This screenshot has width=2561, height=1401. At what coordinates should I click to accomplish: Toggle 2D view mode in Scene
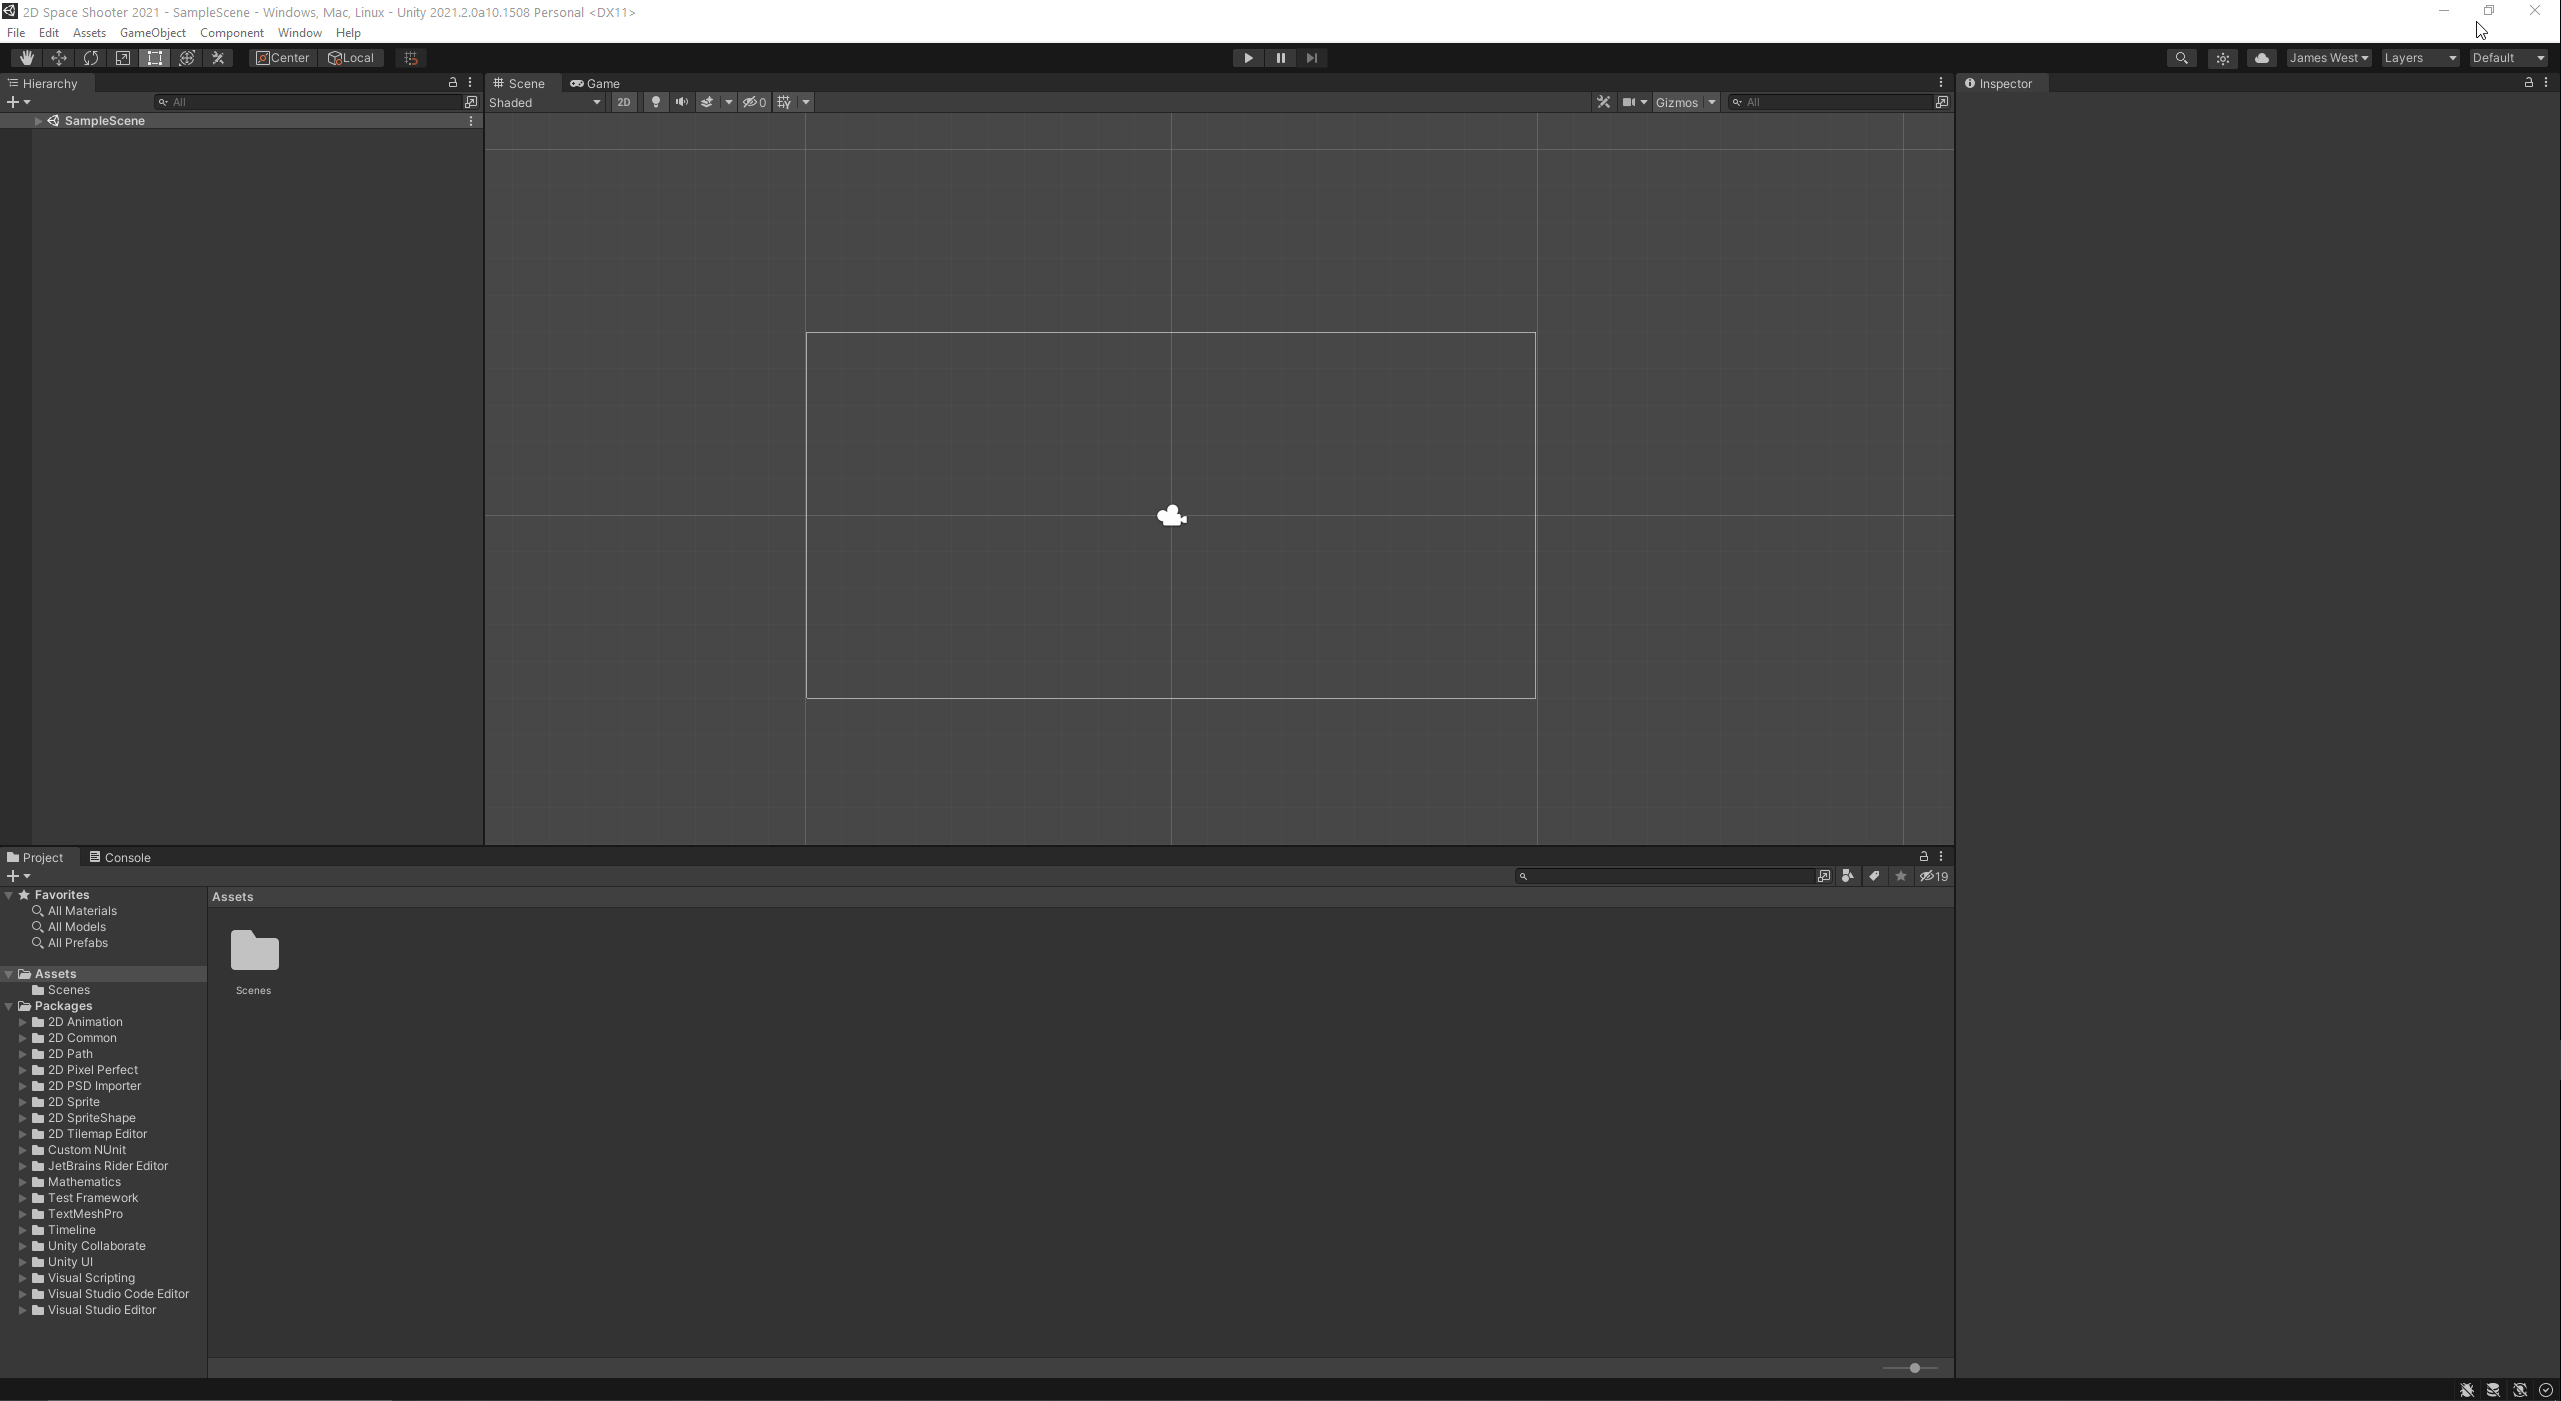pos(623,102)
